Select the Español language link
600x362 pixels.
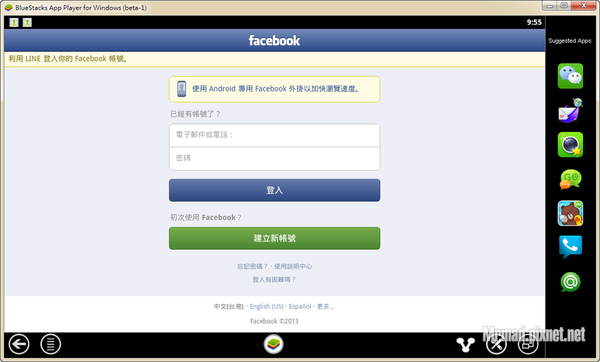click(x=300, y=307)
